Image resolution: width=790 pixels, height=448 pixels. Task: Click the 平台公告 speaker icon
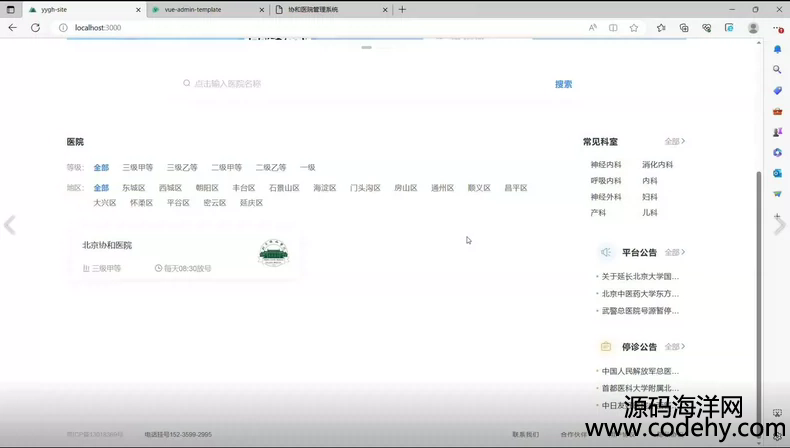tap(606, 252)
